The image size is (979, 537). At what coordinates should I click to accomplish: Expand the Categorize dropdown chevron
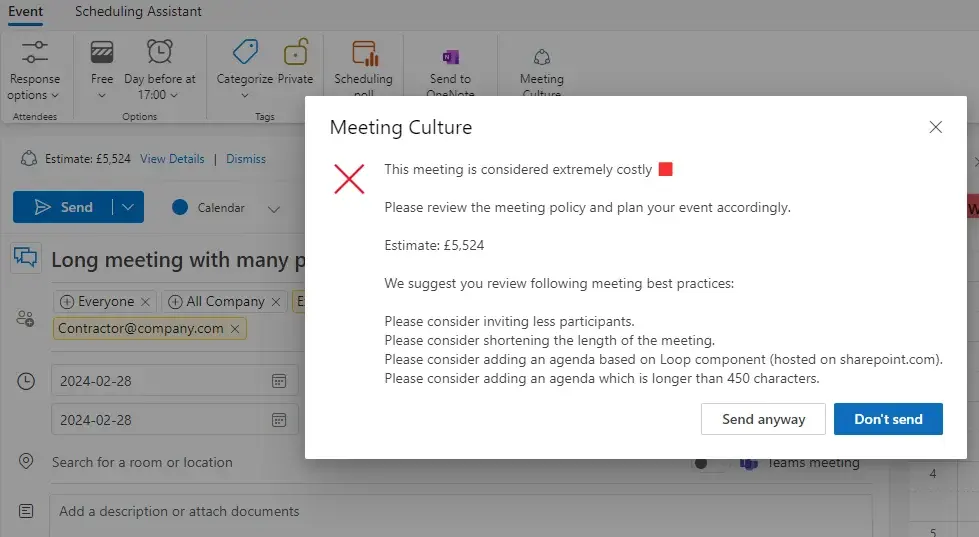[x=245, y=96]
